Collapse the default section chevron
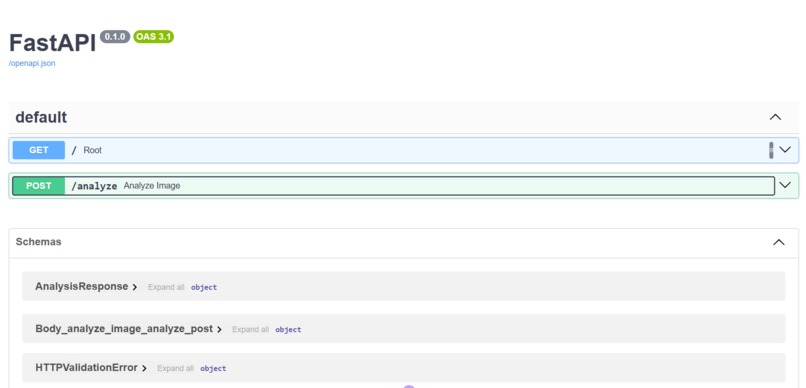The image size is (806, 388). tap(775, 117)
